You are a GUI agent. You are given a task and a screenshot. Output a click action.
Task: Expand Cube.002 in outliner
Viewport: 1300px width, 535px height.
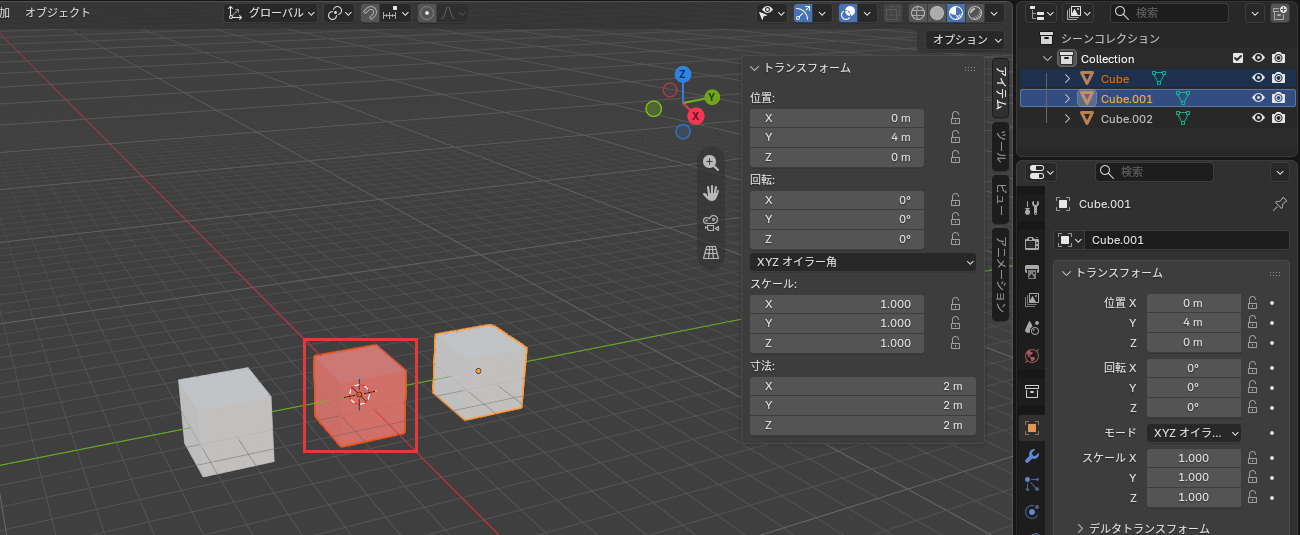1067,118
